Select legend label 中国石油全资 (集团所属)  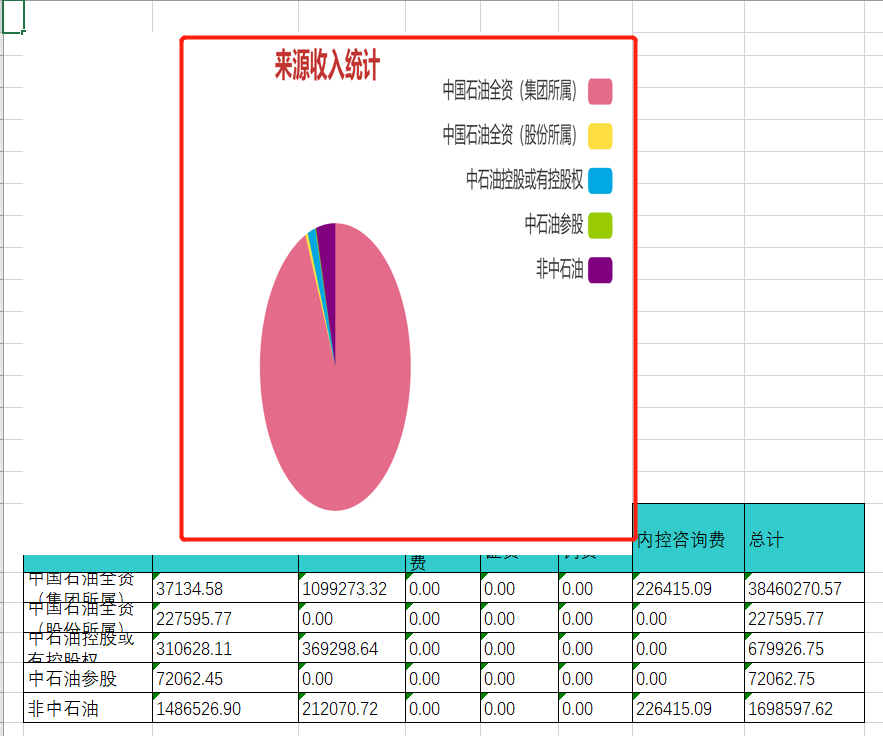pos(510,90)
